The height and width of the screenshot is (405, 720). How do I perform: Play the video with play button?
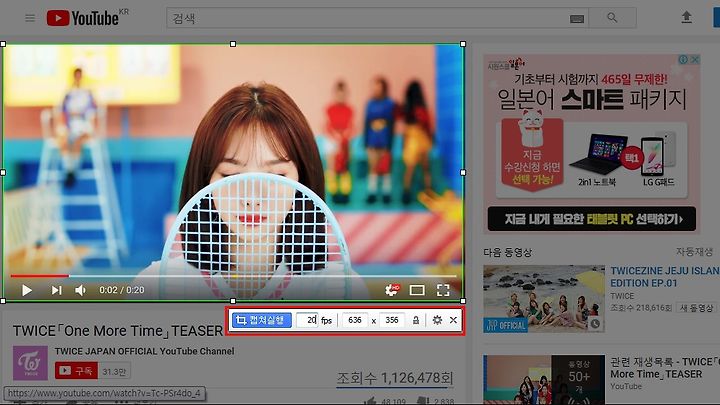point(27,290)
